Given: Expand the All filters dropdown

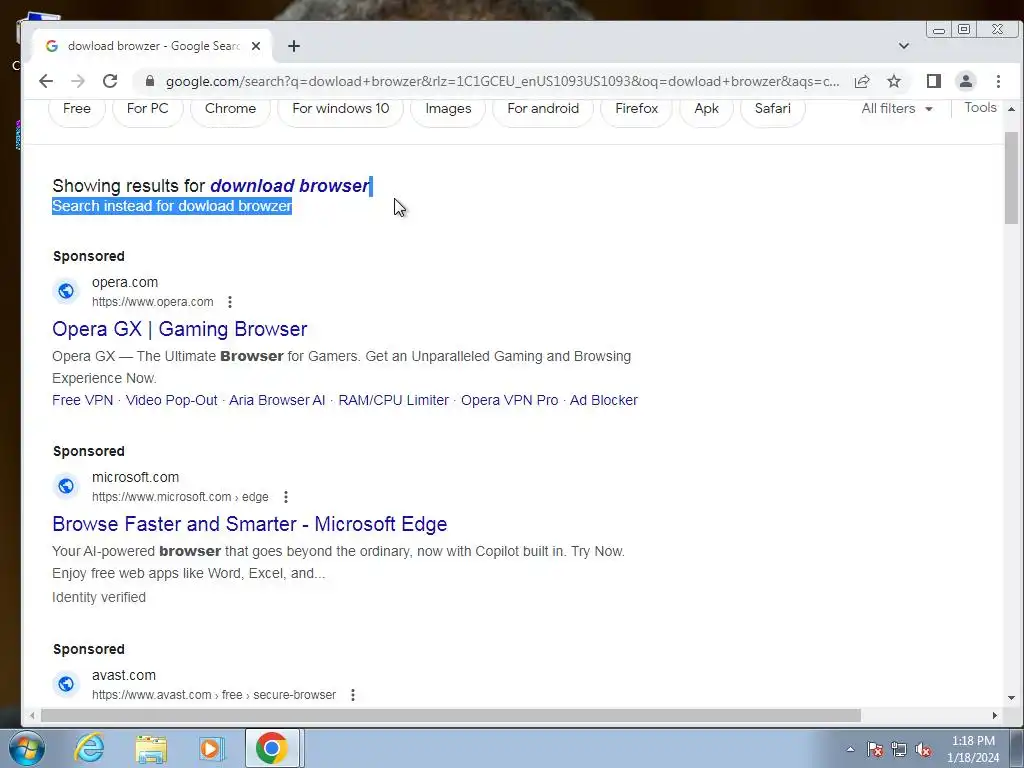Looking at the screenshot, I should (897, 109).
